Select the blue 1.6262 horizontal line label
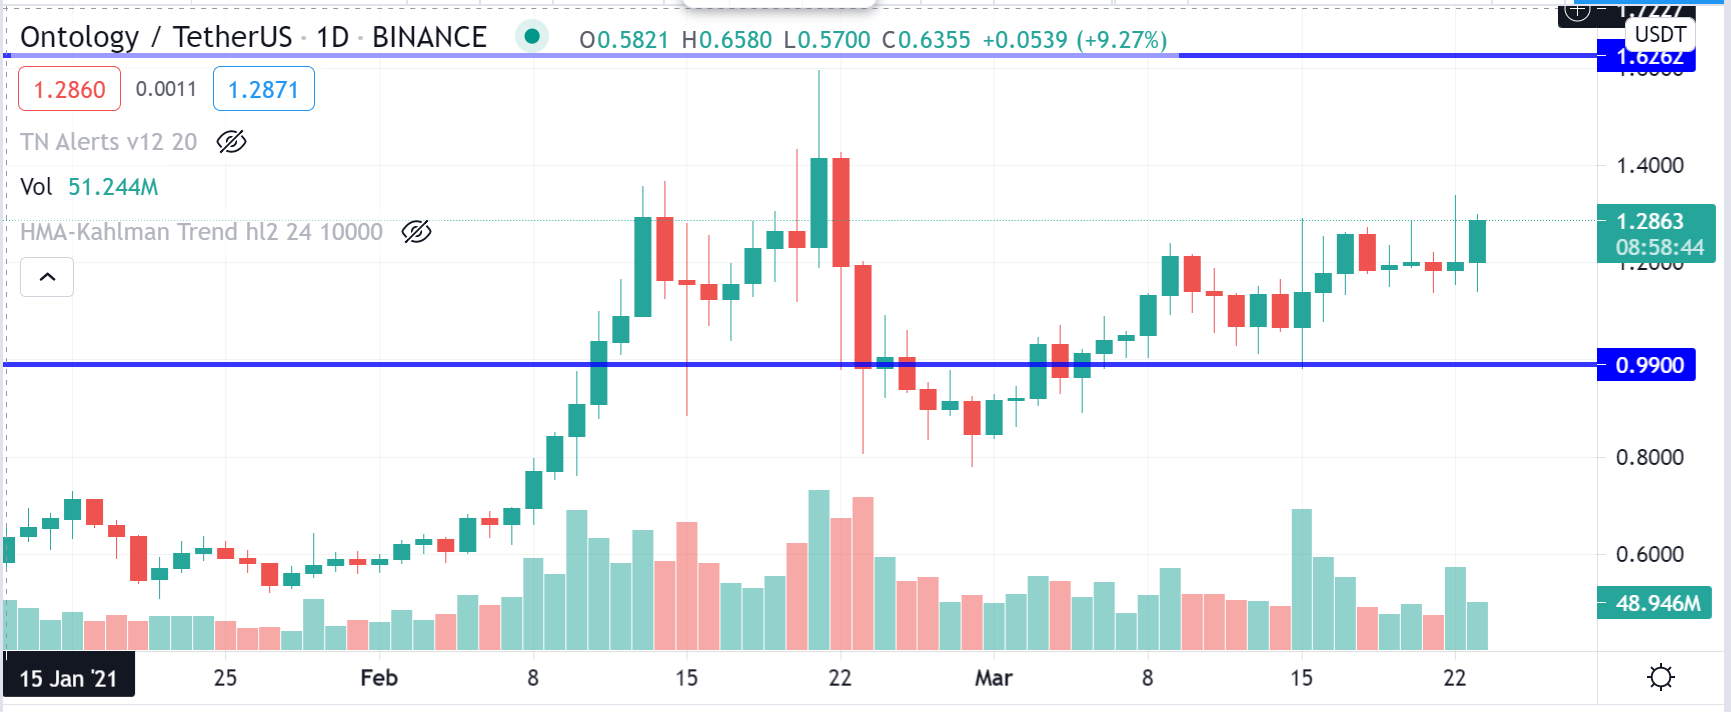The height and width of the screenshot is (712, 1731). coord(1647,57)
